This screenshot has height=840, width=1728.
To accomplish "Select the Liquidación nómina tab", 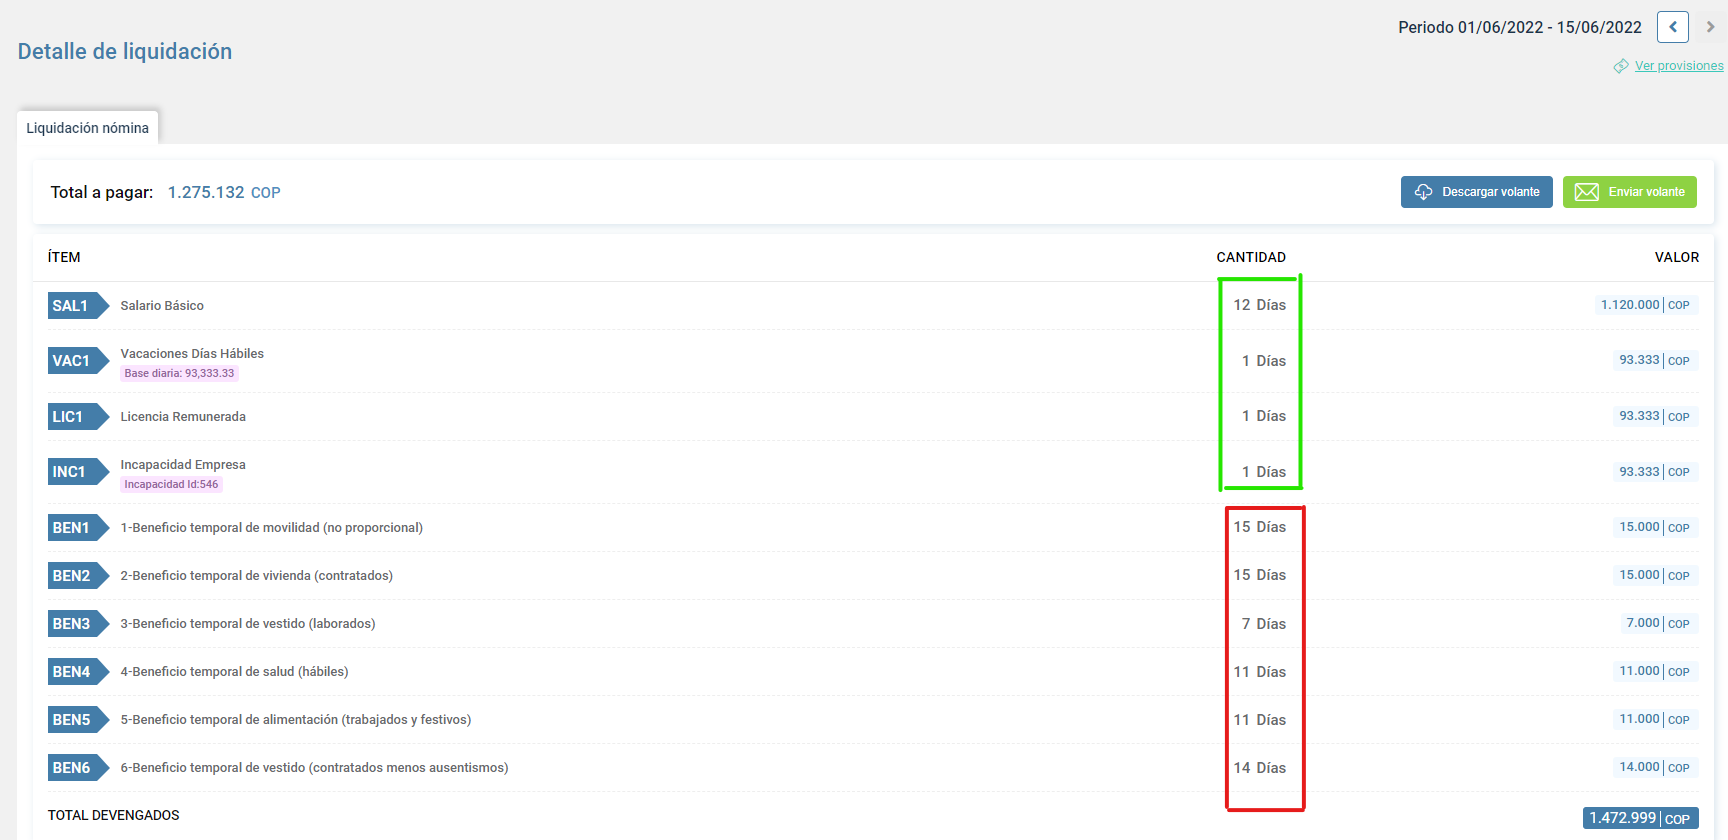I will [87, 128].
